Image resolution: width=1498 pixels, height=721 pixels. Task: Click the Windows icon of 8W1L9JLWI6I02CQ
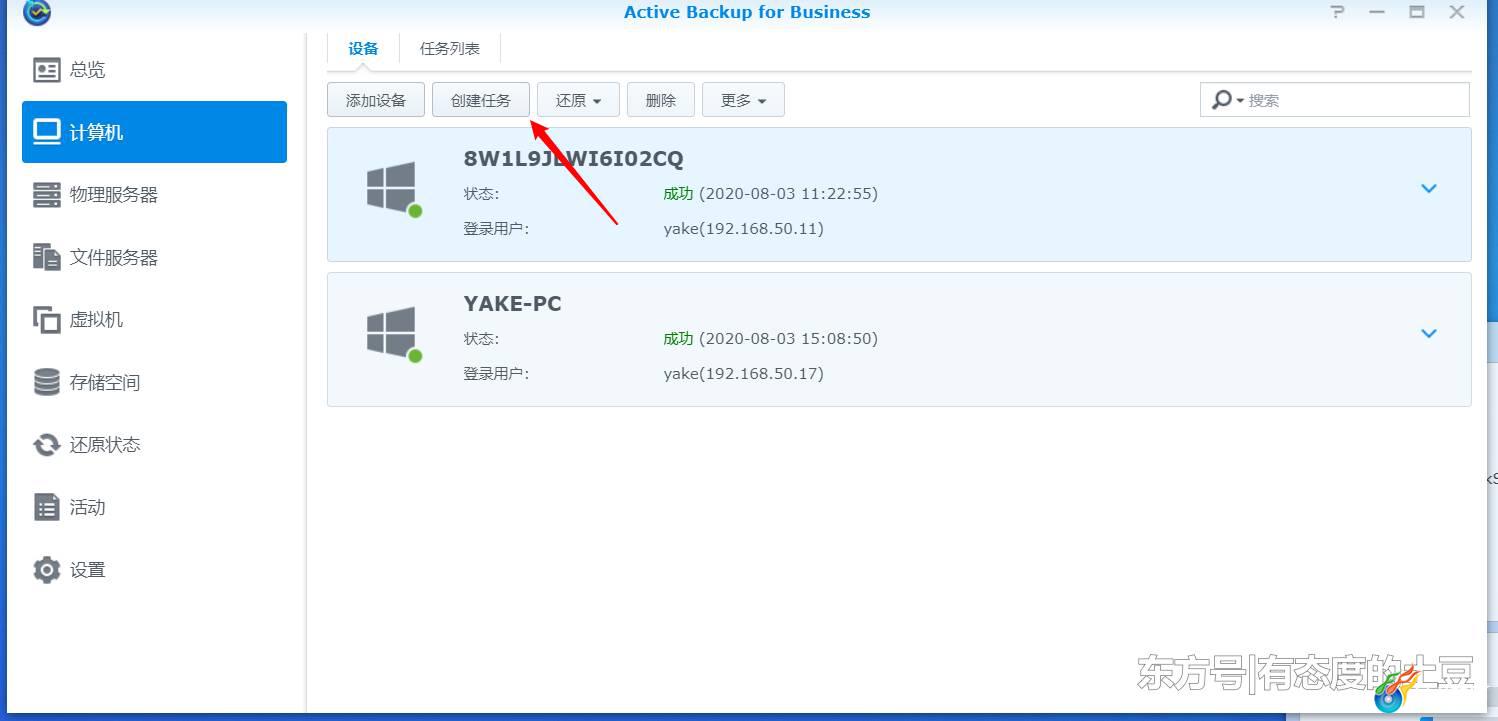pos(392,188)
